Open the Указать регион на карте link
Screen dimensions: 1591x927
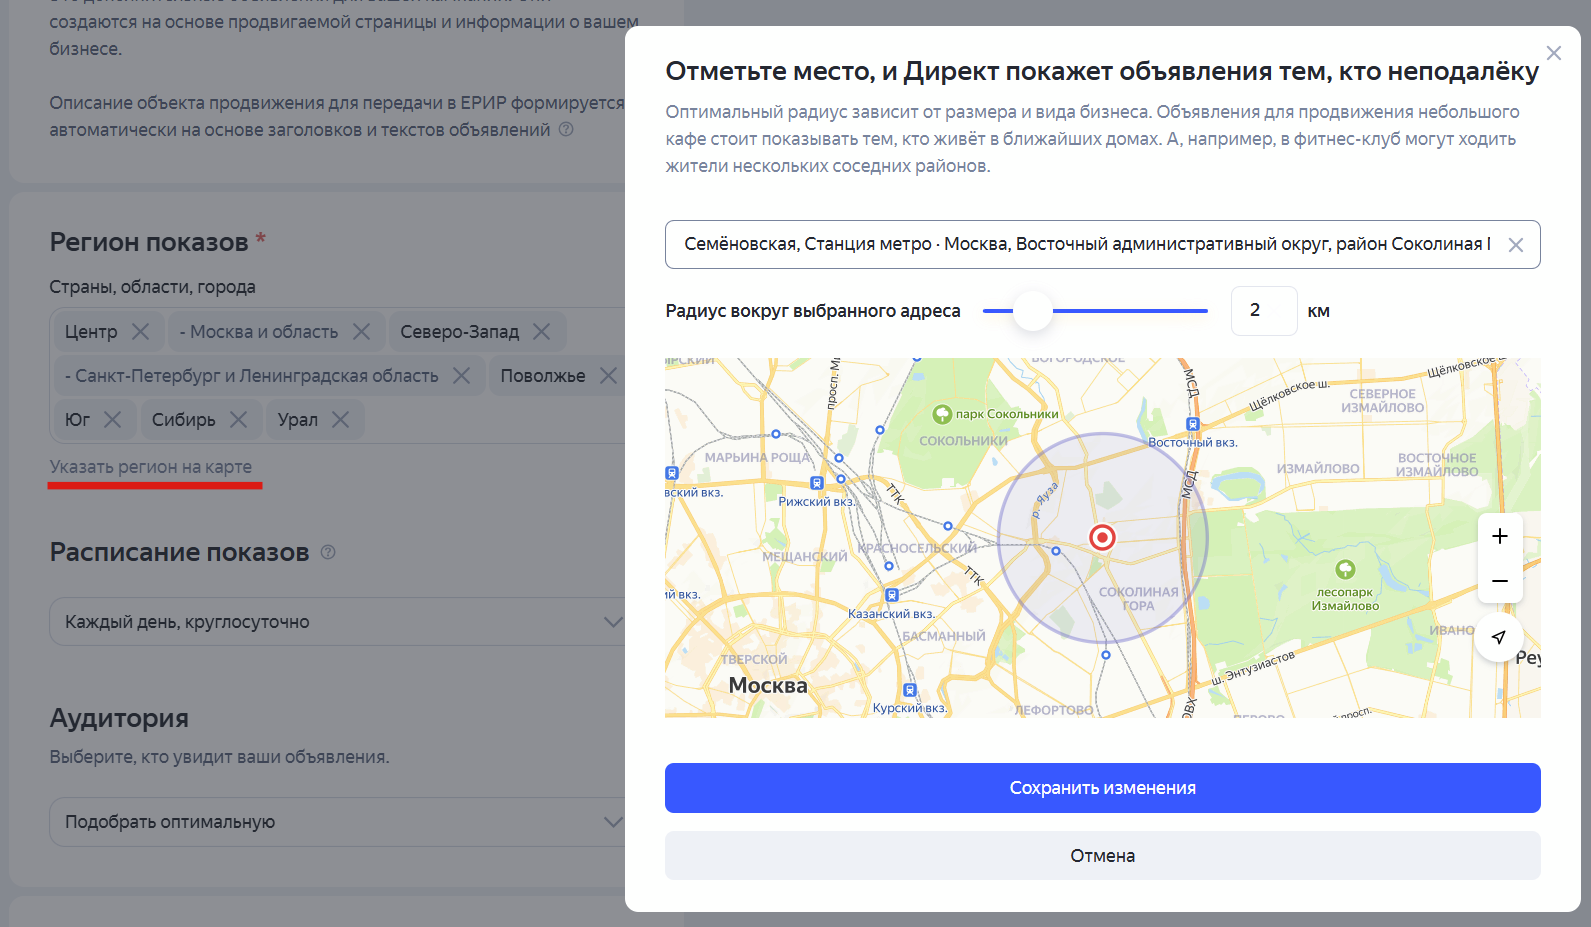[151, 467]
